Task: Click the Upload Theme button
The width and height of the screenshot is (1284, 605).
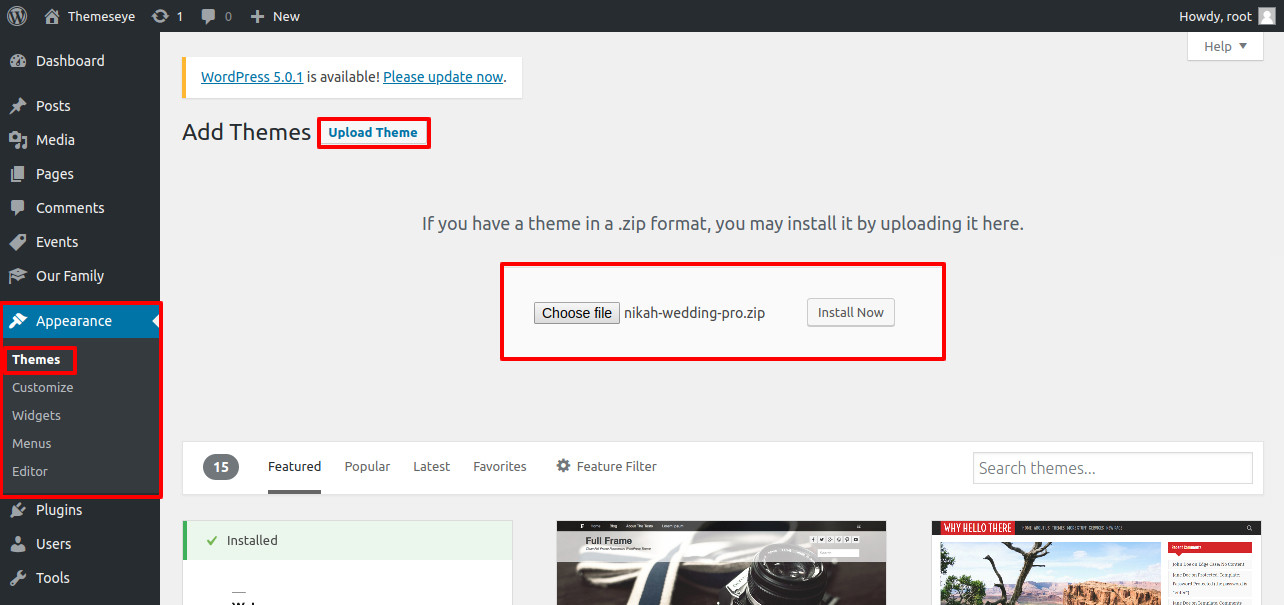Action: (373, 132)
